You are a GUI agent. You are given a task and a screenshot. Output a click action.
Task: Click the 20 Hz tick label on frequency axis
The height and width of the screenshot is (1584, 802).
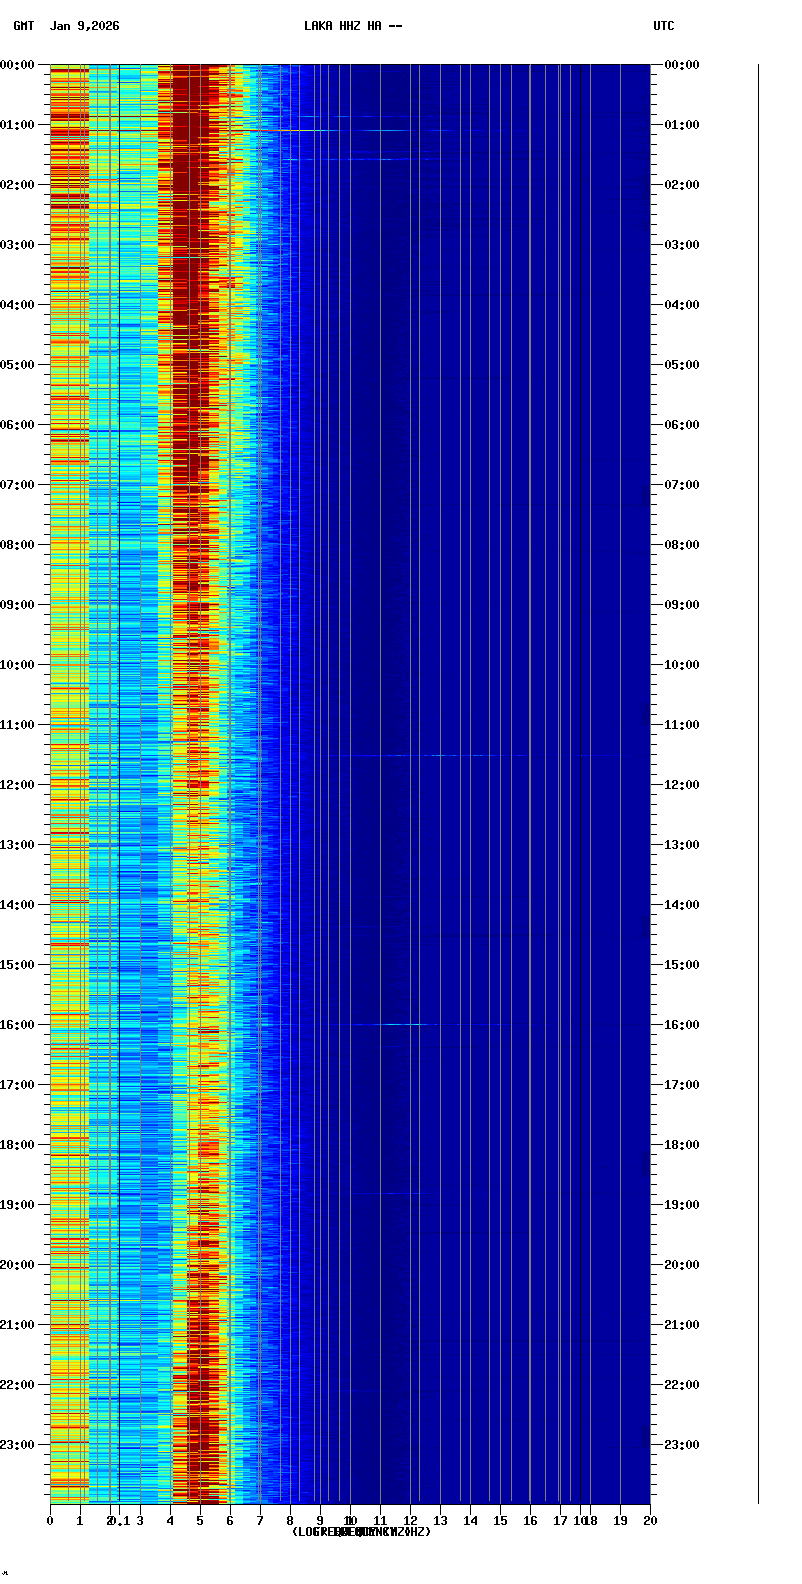tap(650, 1521)
